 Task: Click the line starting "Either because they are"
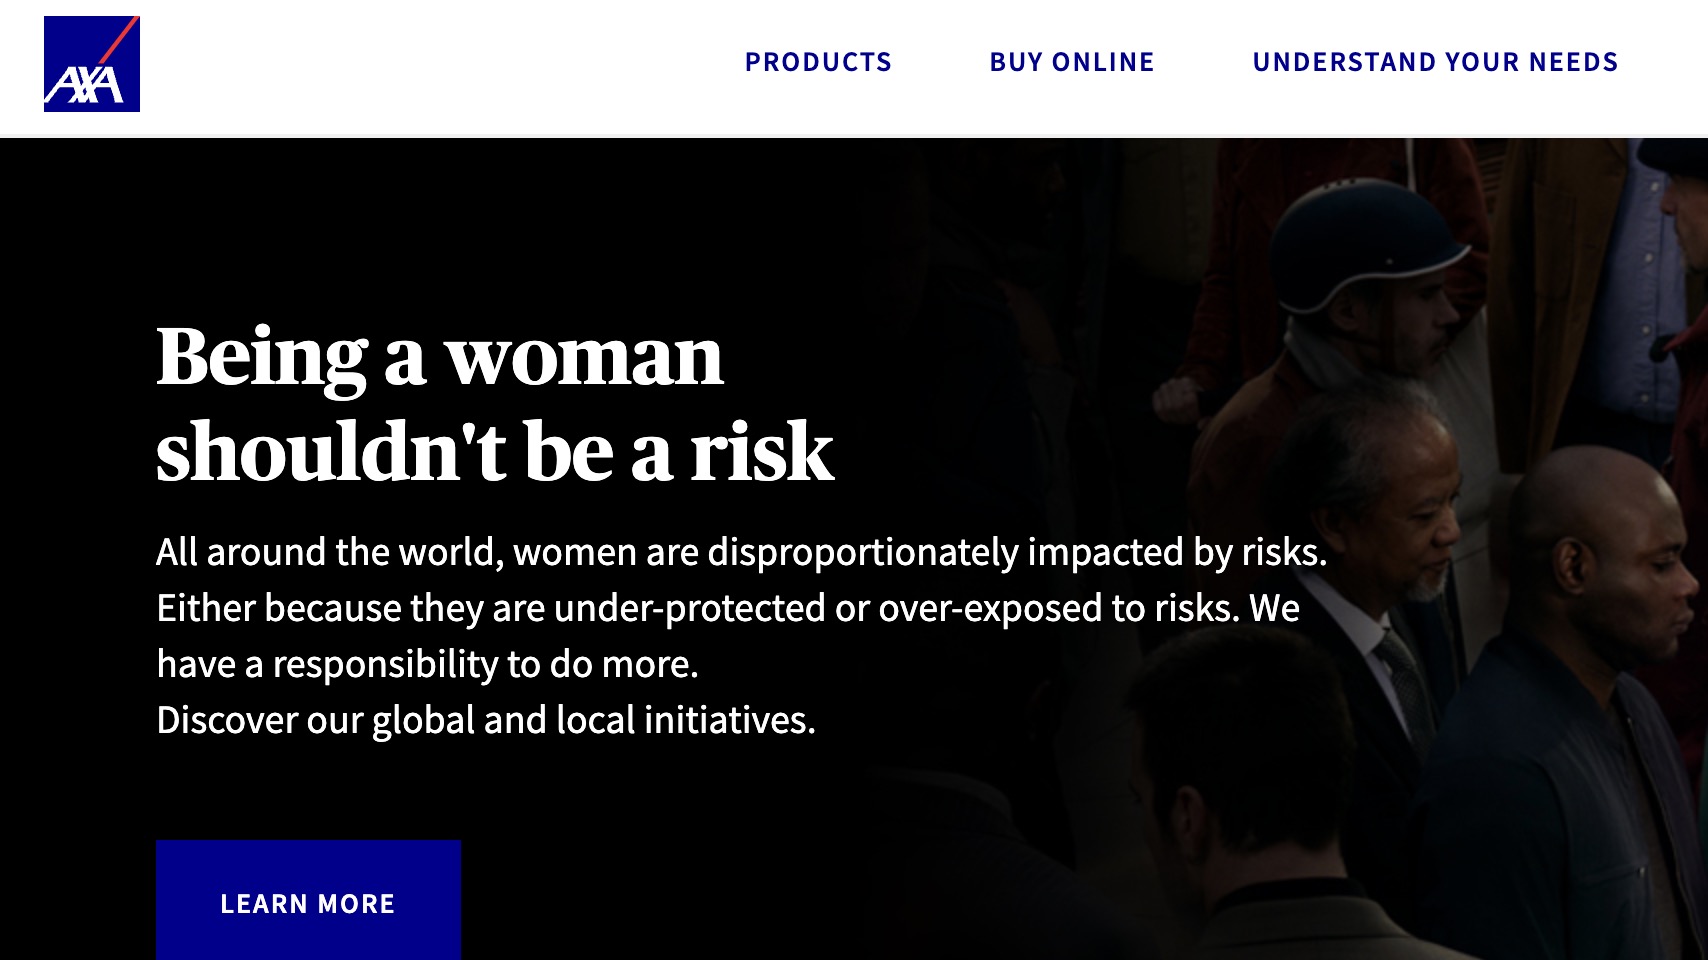[x=727, y=608]
